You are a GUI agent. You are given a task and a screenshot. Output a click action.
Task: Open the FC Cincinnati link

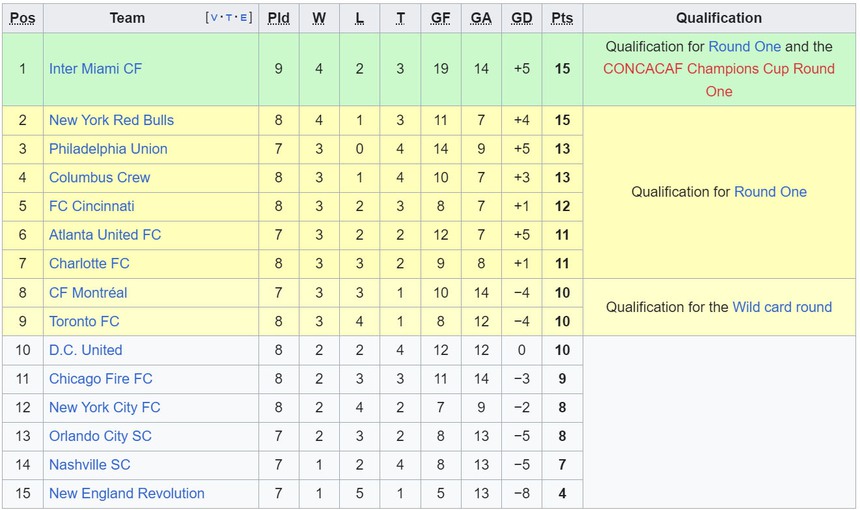[91, 206]
